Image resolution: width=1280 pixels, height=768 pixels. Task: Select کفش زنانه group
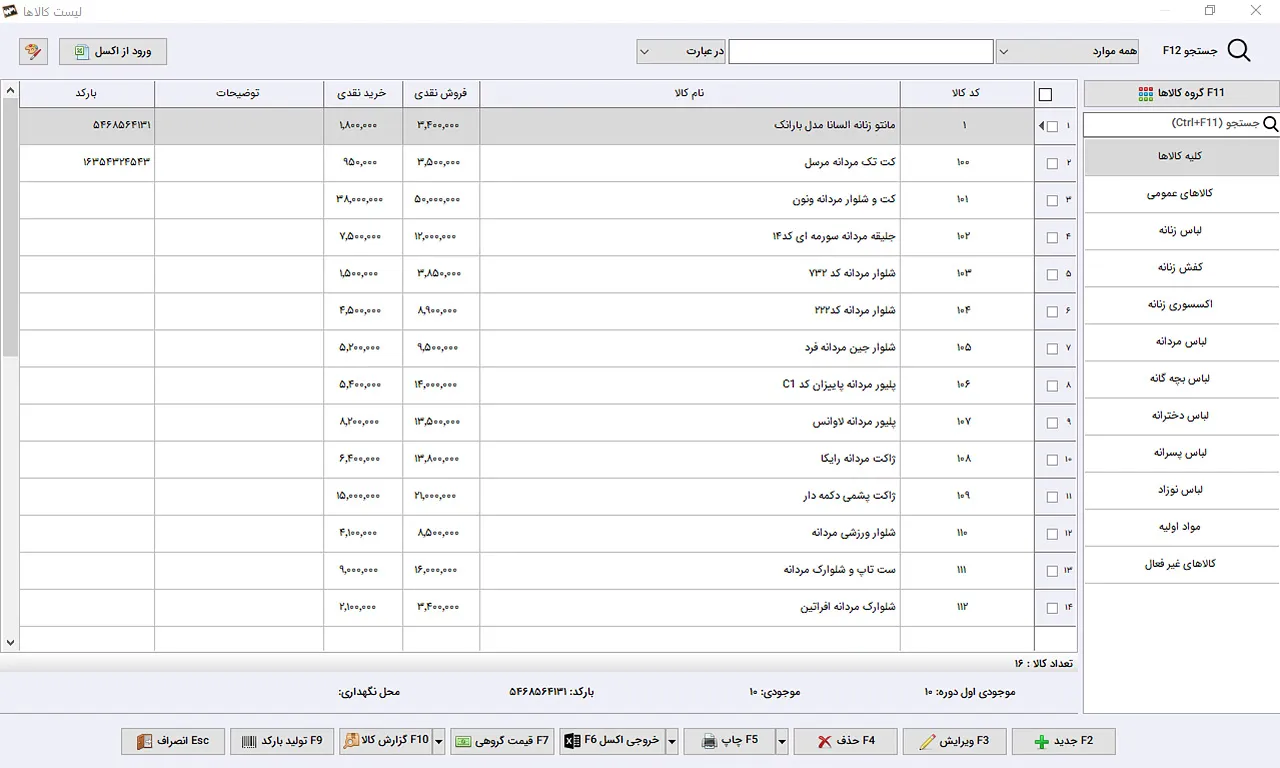[1181, 268]
